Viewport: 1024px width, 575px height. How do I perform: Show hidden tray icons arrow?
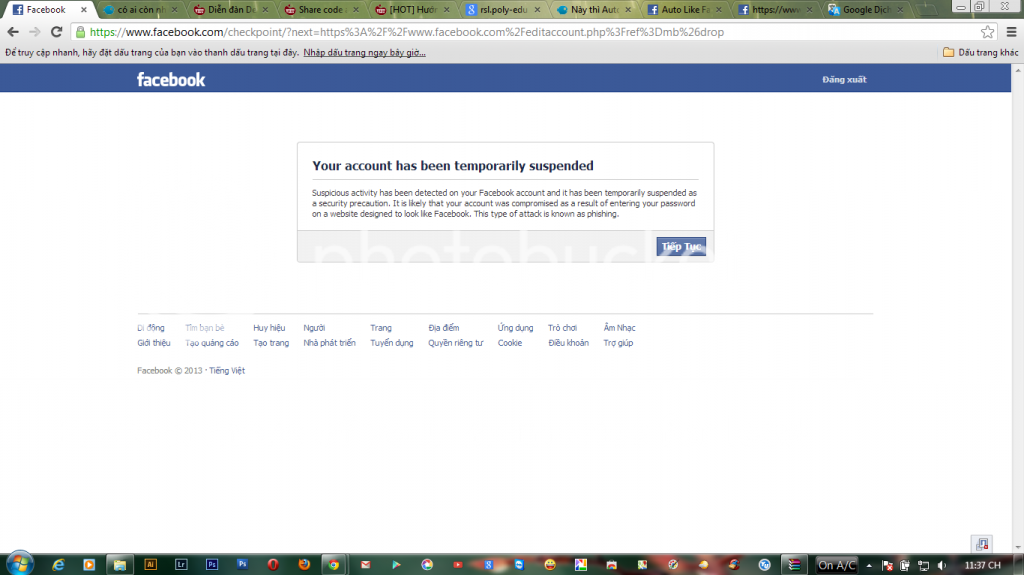[869, 565]
